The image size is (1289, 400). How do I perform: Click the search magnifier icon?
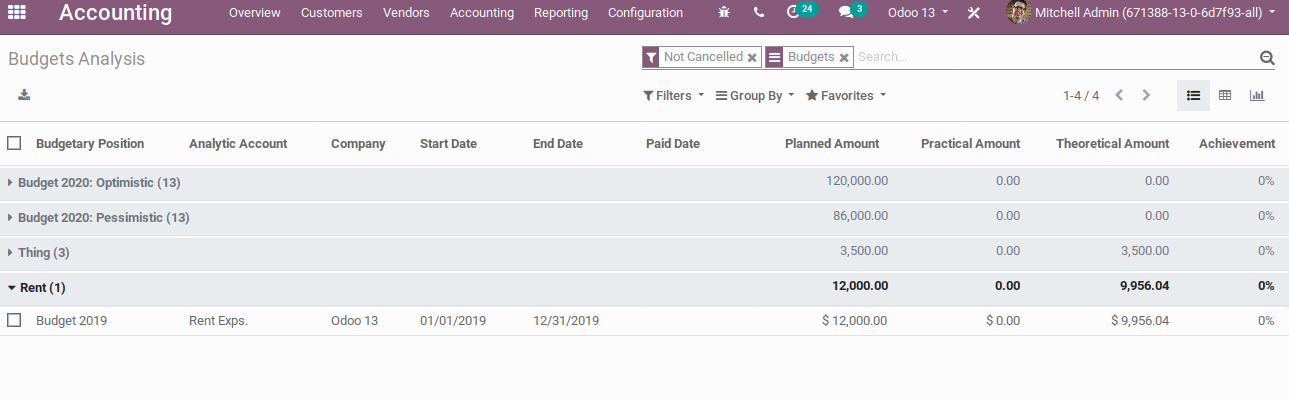pos(1267,58)
